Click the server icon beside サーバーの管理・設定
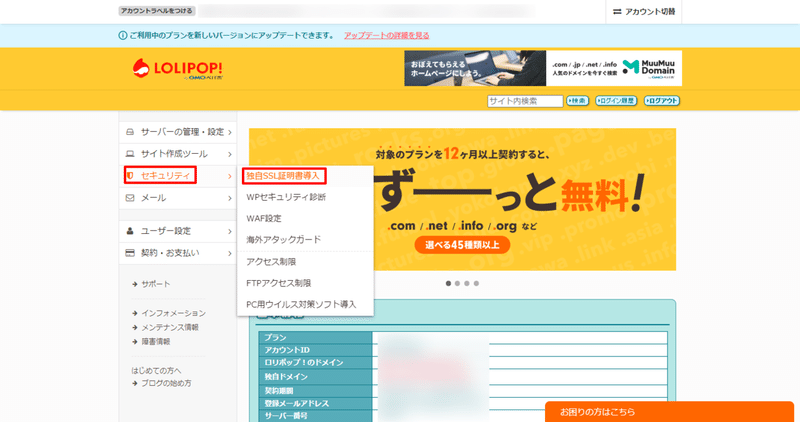Screen dimensions: 800x422 pyautogui.click(x=130, y=132)
